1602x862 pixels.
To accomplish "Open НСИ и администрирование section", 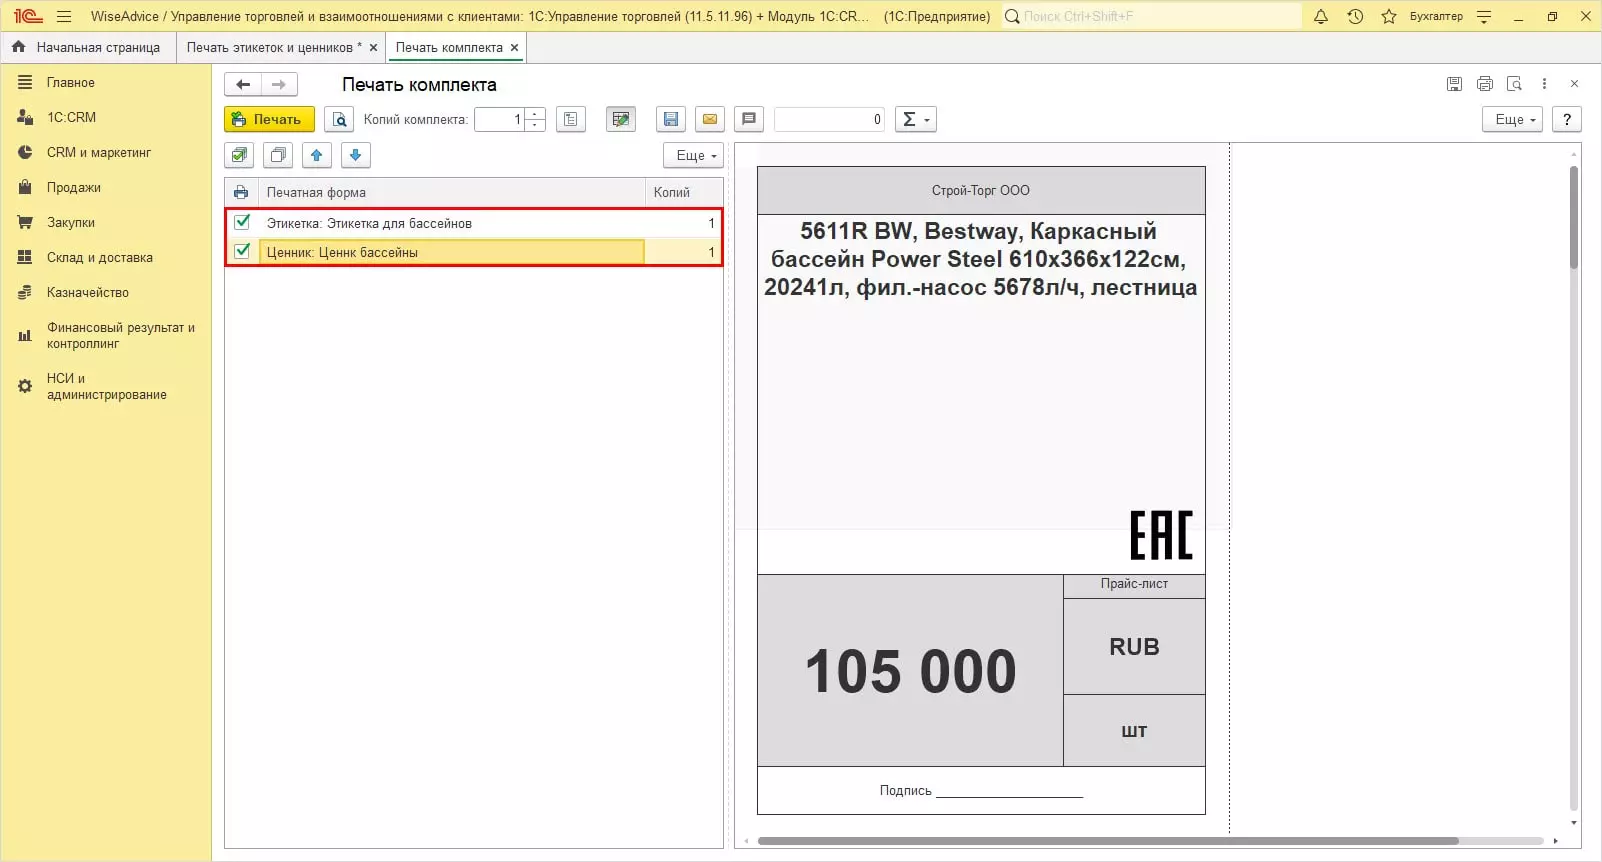I will (106, 386).
